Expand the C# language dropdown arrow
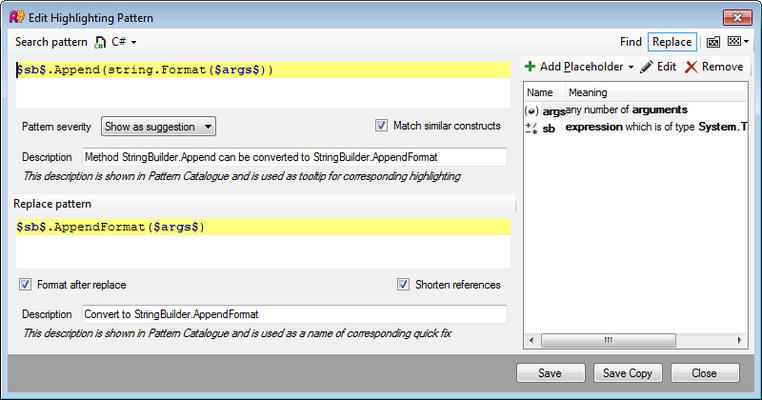762x400 pixels. coord(133,42)
